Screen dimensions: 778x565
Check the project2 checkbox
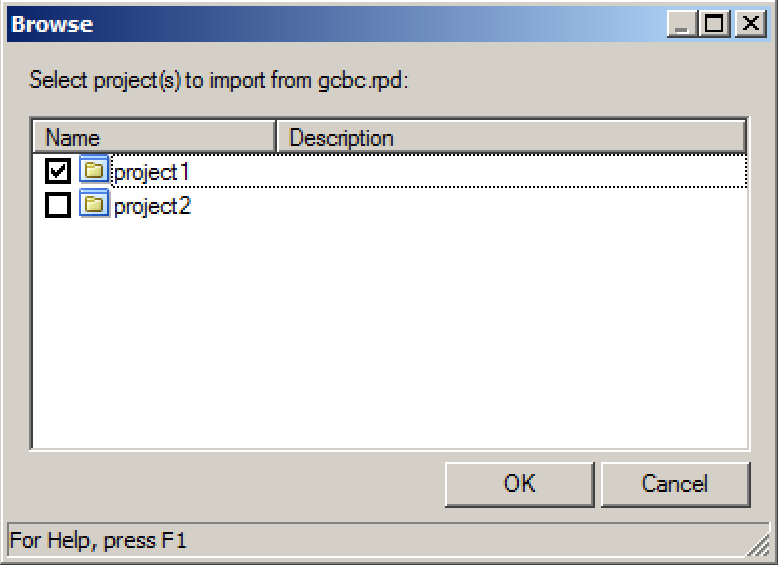(x=58, y=205)
